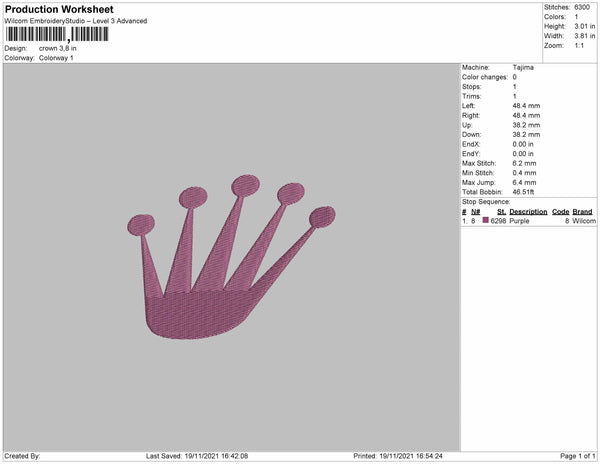This screenshot has width=600, height=464.
Task: Click the Stops value 1
Action: (x=514, y=87)
